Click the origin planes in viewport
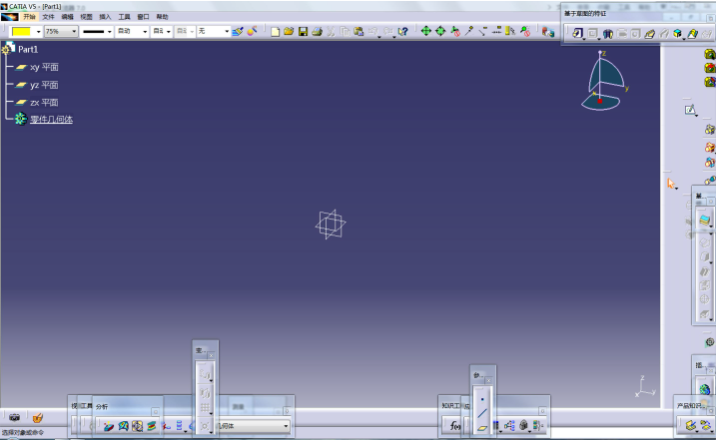Image resolution: width=716 pixels, height=440 pixels. point(331,224)
